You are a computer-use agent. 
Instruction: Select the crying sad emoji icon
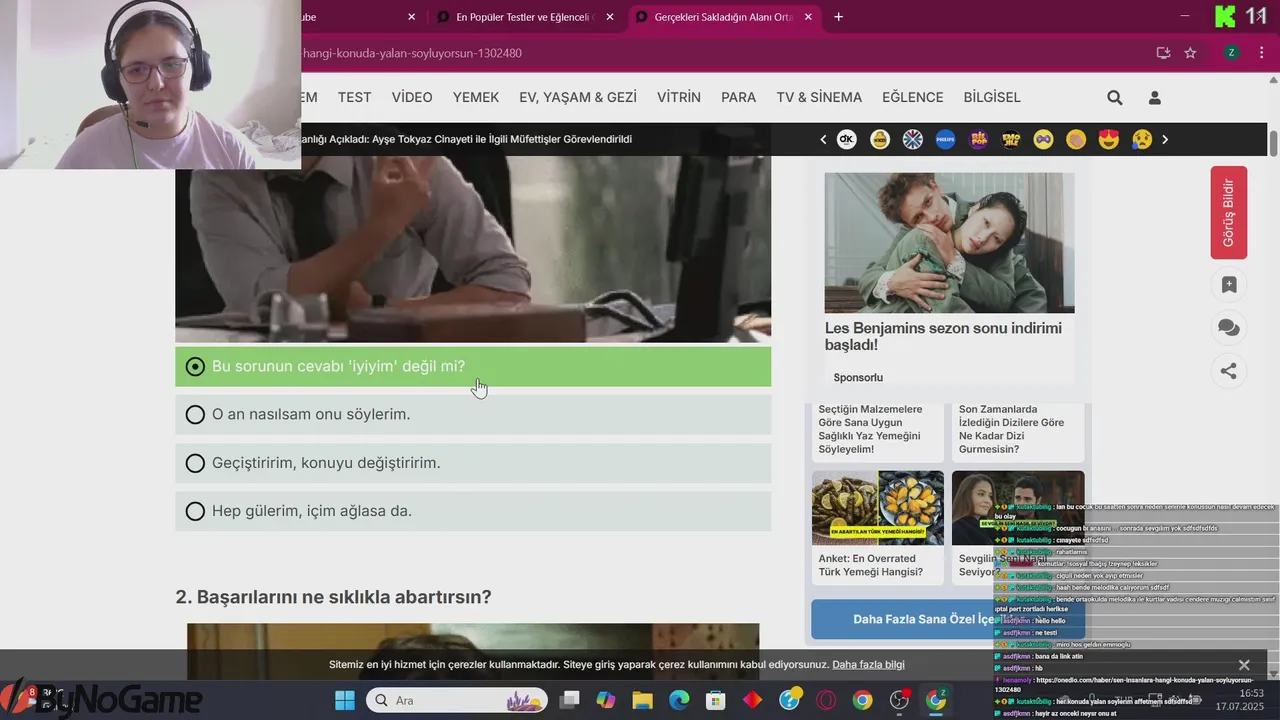[1142, 140]
